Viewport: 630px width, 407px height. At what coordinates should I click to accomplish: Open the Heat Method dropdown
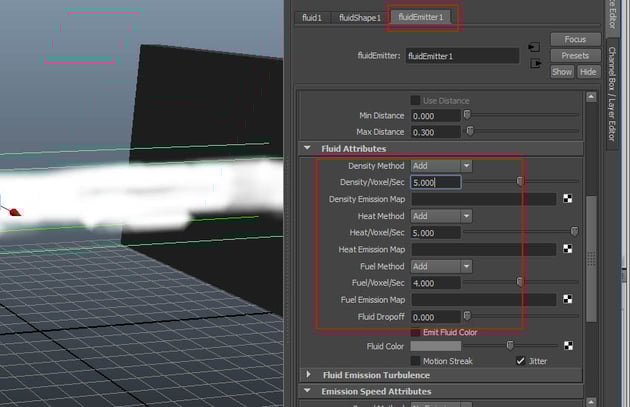441,216
